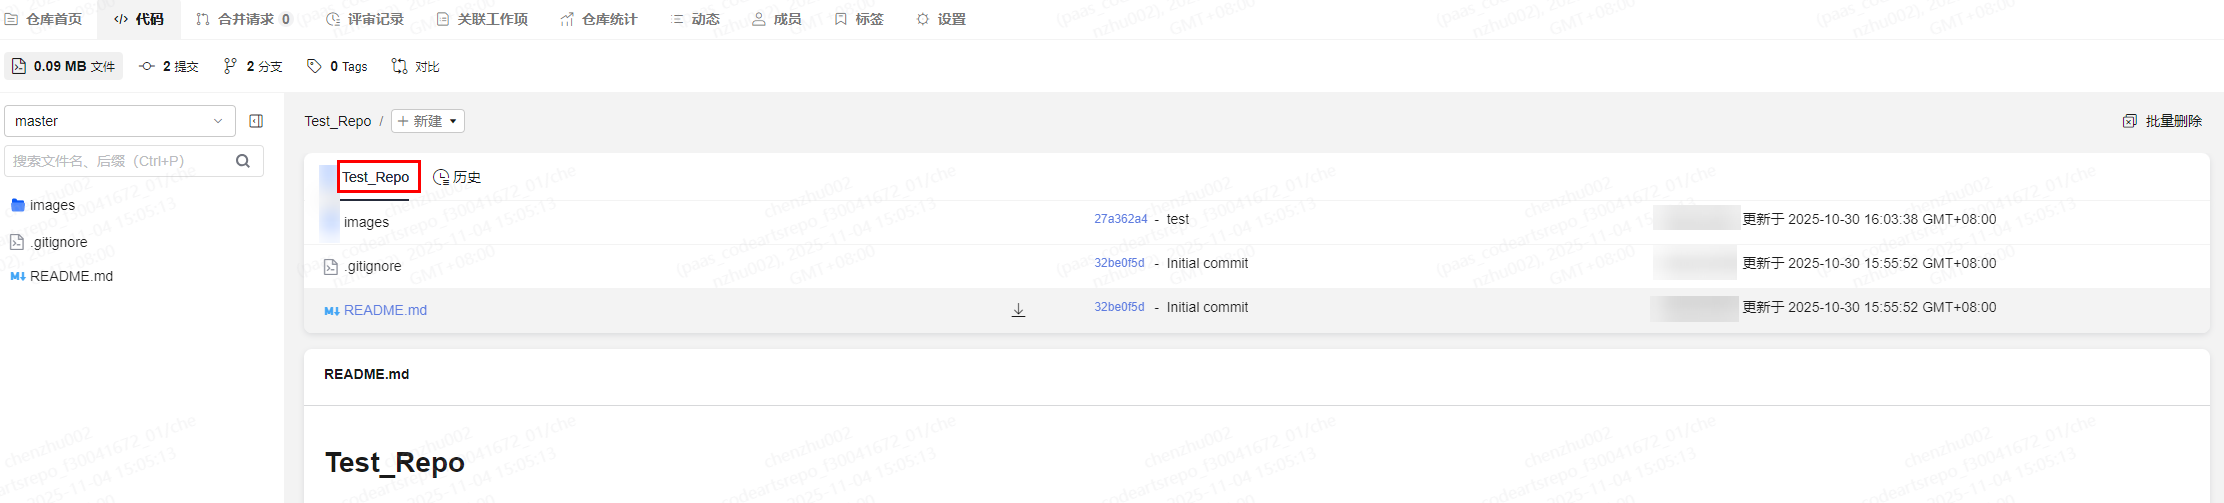Click the search magnifier icon

(x=243, y=161)
